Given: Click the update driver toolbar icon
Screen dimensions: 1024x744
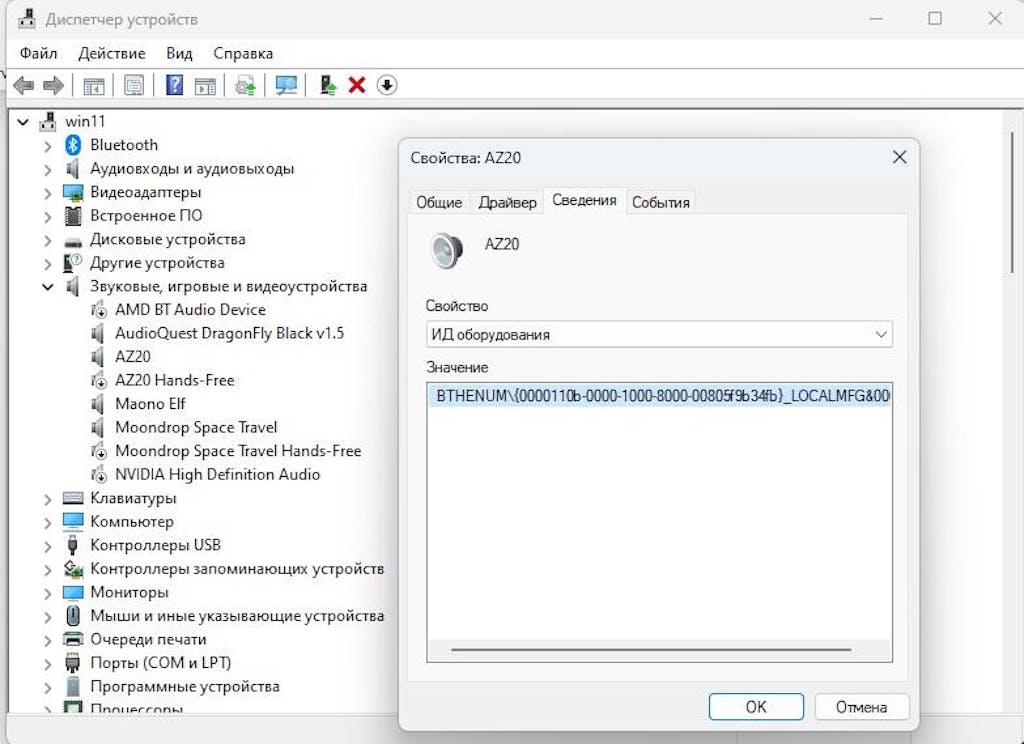Looking at the screenshot, I should click(245, 86).
